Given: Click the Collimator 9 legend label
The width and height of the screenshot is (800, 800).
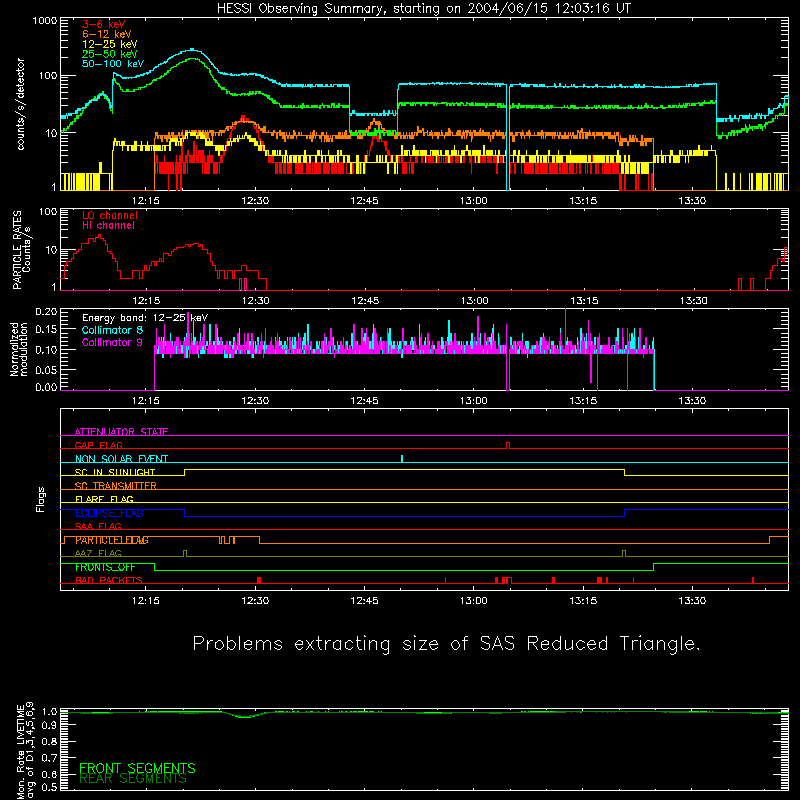Looking at the screenshot, I should click(112, 342).
